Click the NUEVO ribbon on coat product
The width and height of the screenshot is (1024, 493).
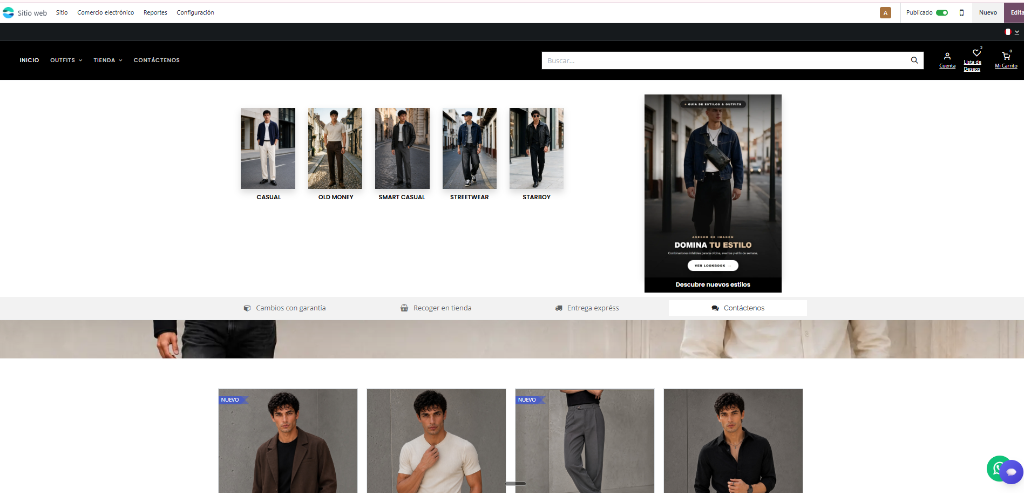tap(232, 400)
